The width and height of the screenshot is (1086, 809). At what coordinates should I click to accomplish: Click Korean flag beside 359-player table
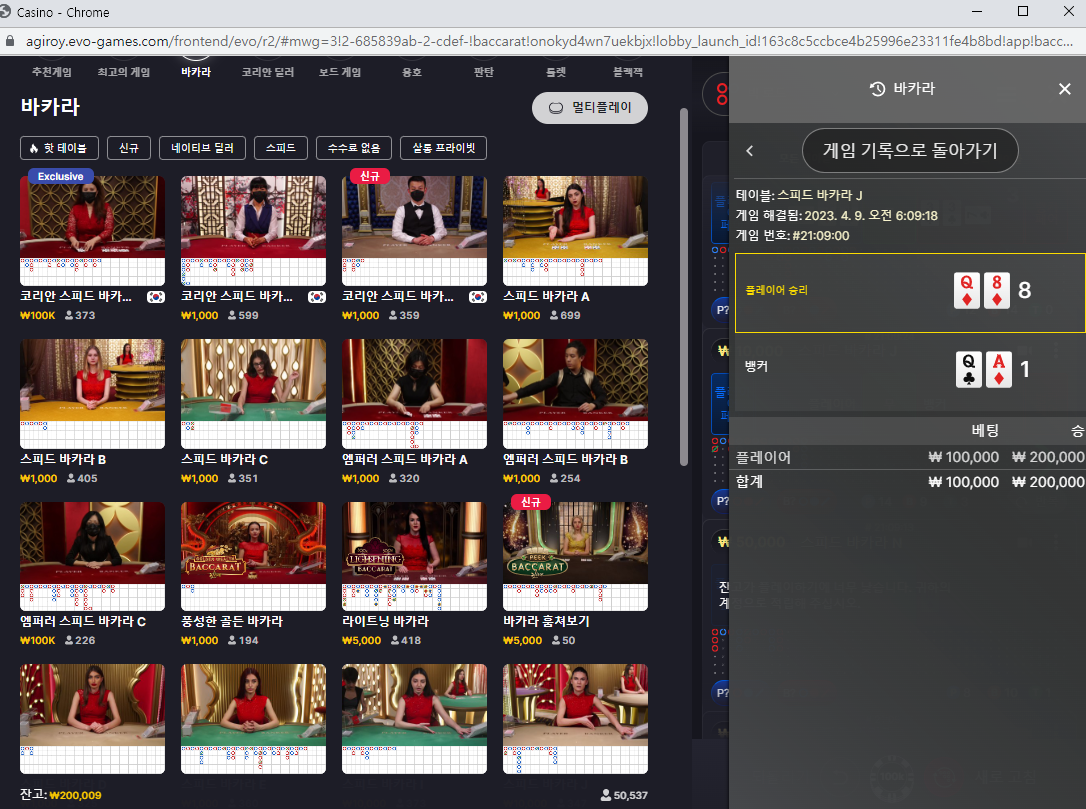pyautogui.click(x=478, y=296)
